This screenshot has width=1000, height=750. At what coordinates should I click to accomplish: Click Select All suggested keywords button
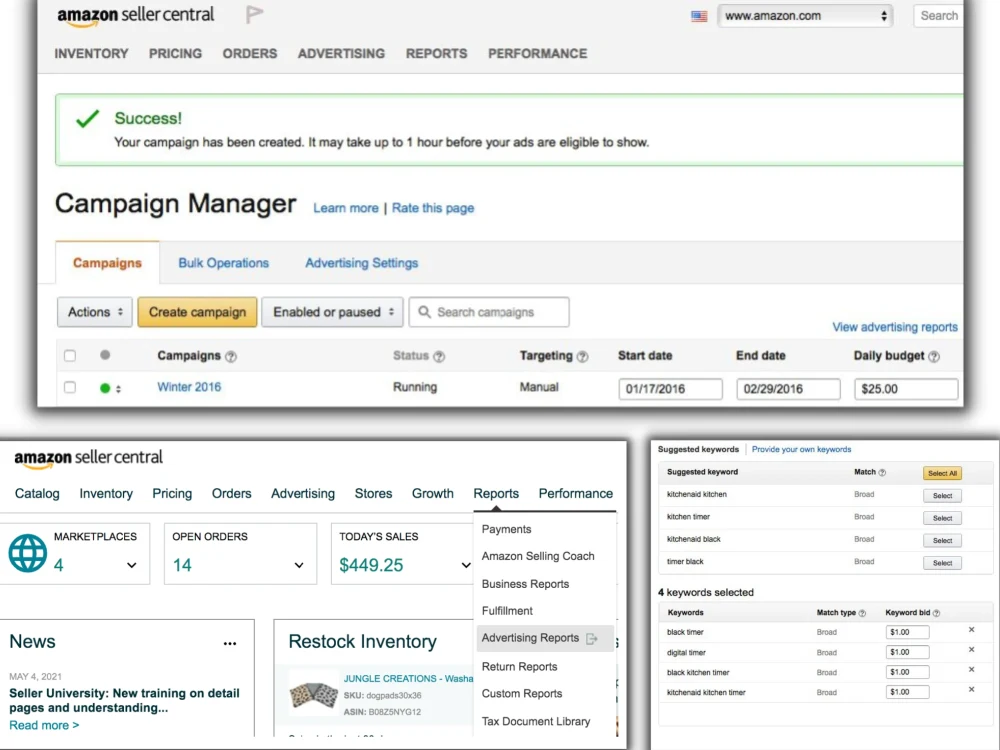pyautogui.click(x=942, y=473)
